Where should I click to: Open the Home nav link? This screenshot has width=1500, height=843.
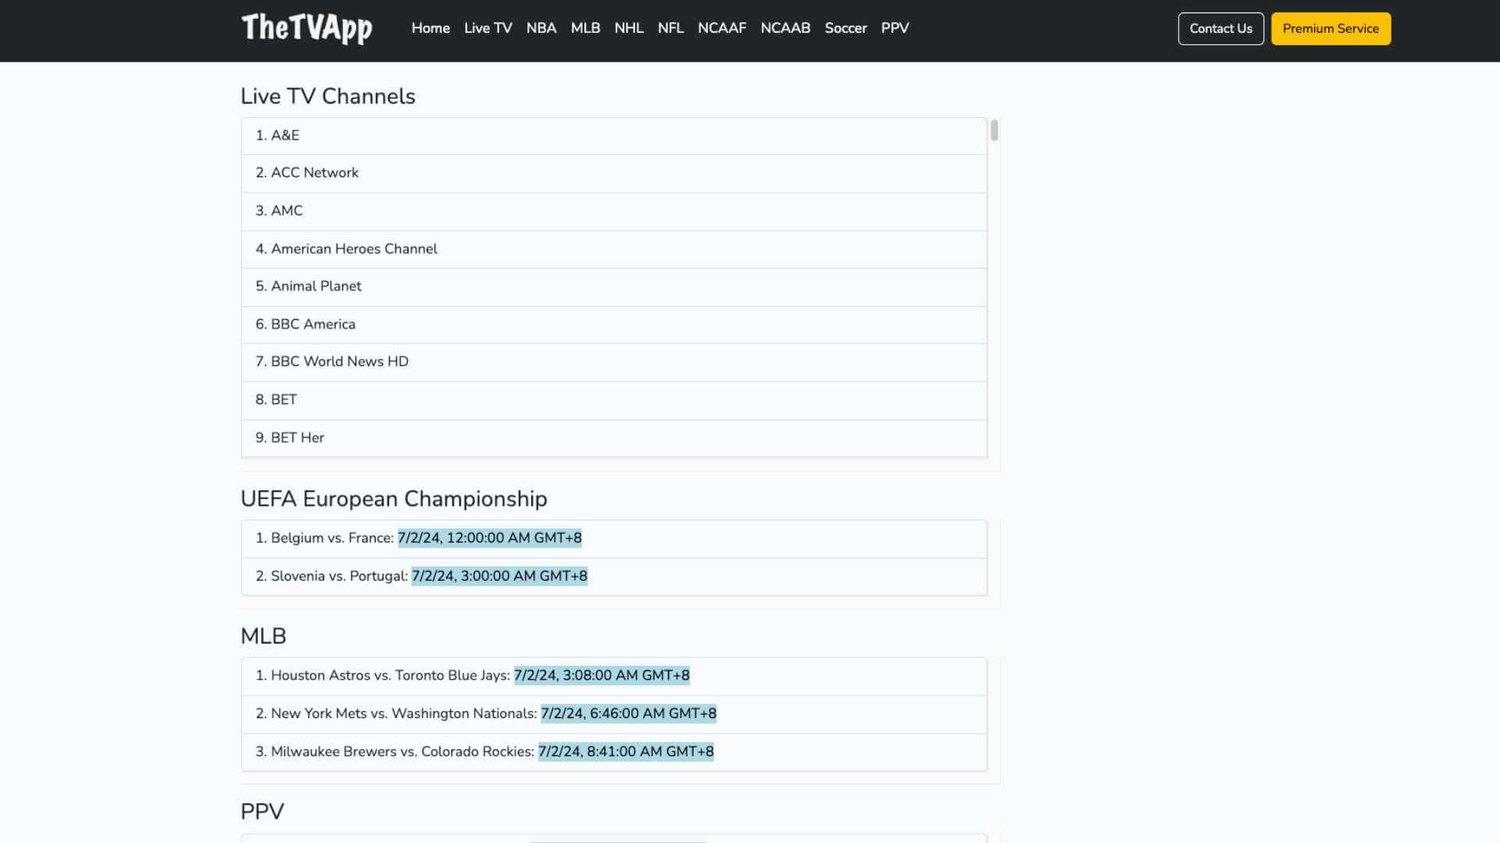[430, 28]
